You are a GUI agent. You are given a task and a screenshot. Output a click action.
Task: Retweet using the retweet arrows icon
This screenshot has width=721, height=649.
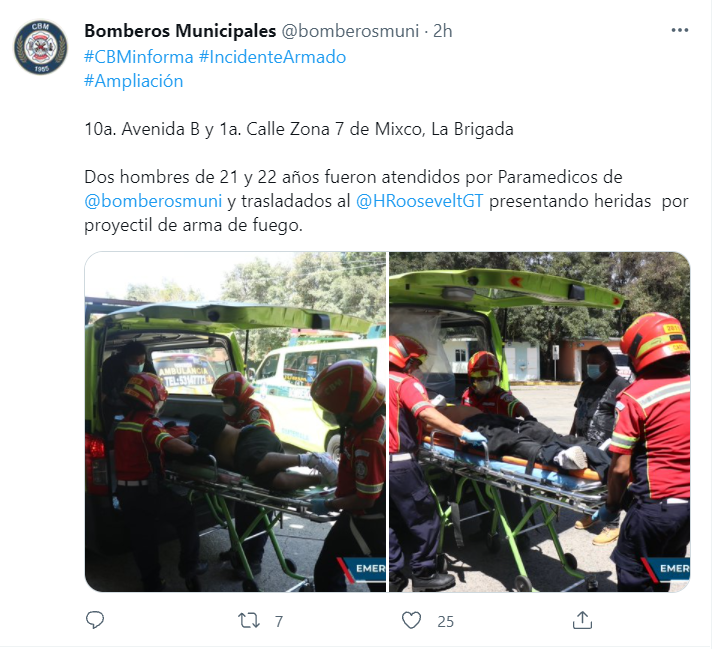(249, 620)
